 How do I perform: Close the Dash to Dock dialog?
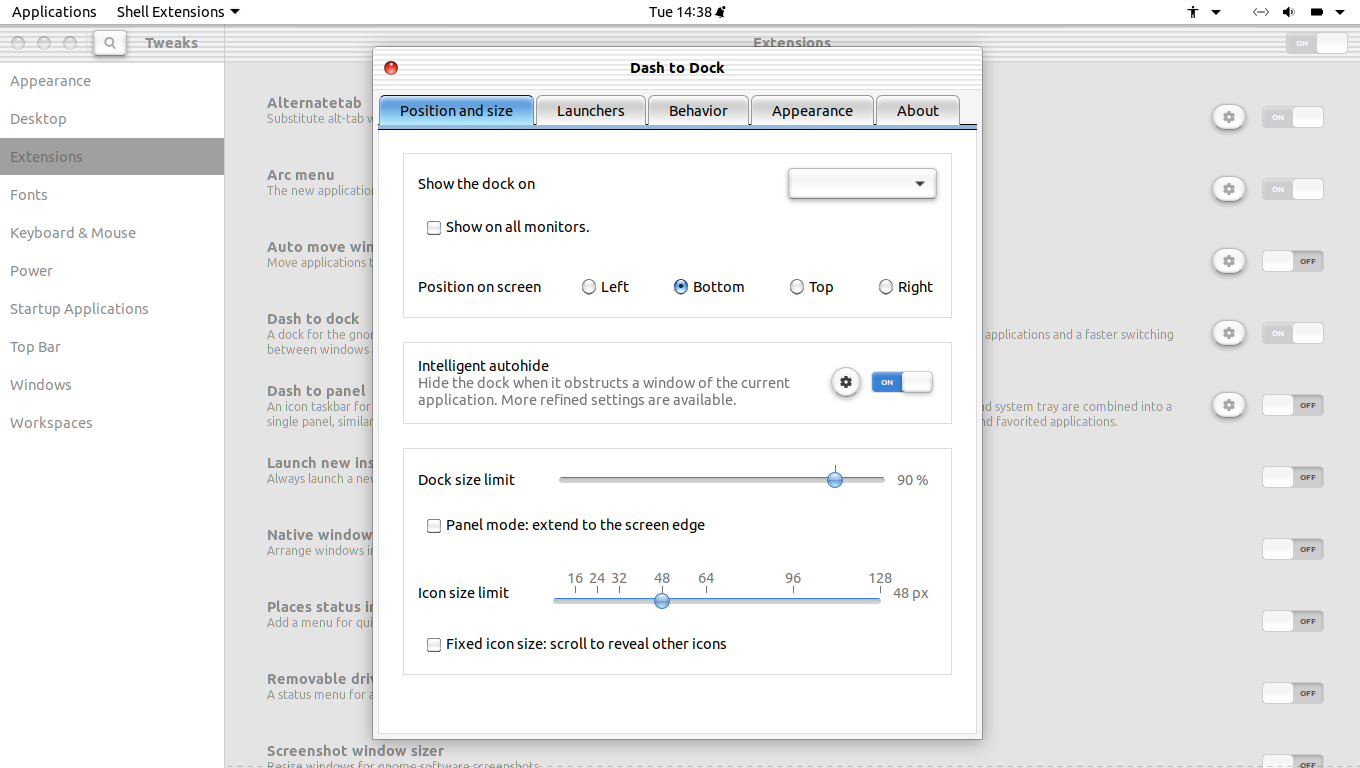pos(391,68)
